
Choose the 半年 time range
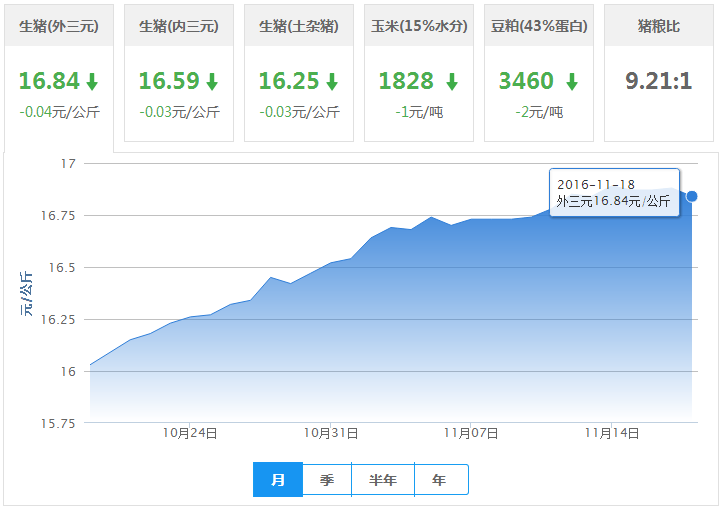tap(383, 480)
